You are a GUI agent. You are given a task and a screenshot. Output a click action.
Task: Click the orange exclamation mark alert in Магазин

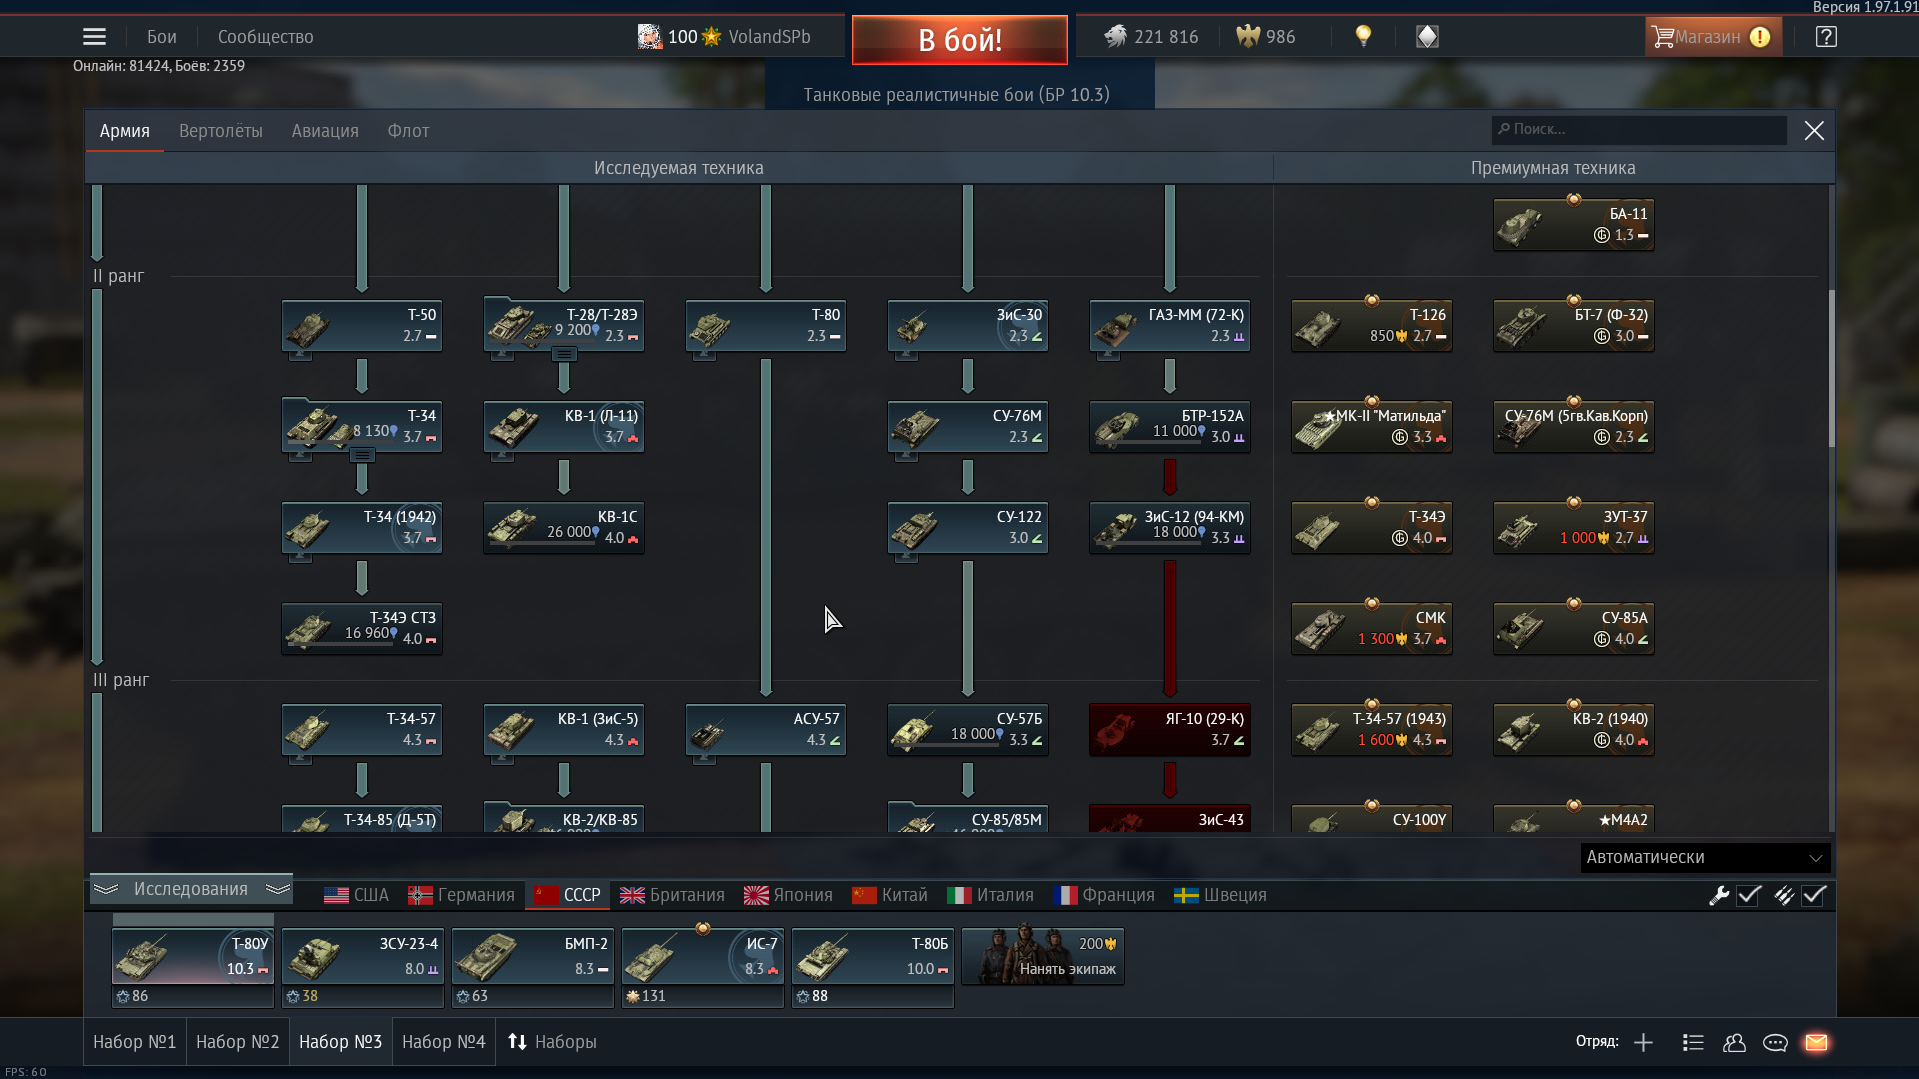tap(1760, 37)
